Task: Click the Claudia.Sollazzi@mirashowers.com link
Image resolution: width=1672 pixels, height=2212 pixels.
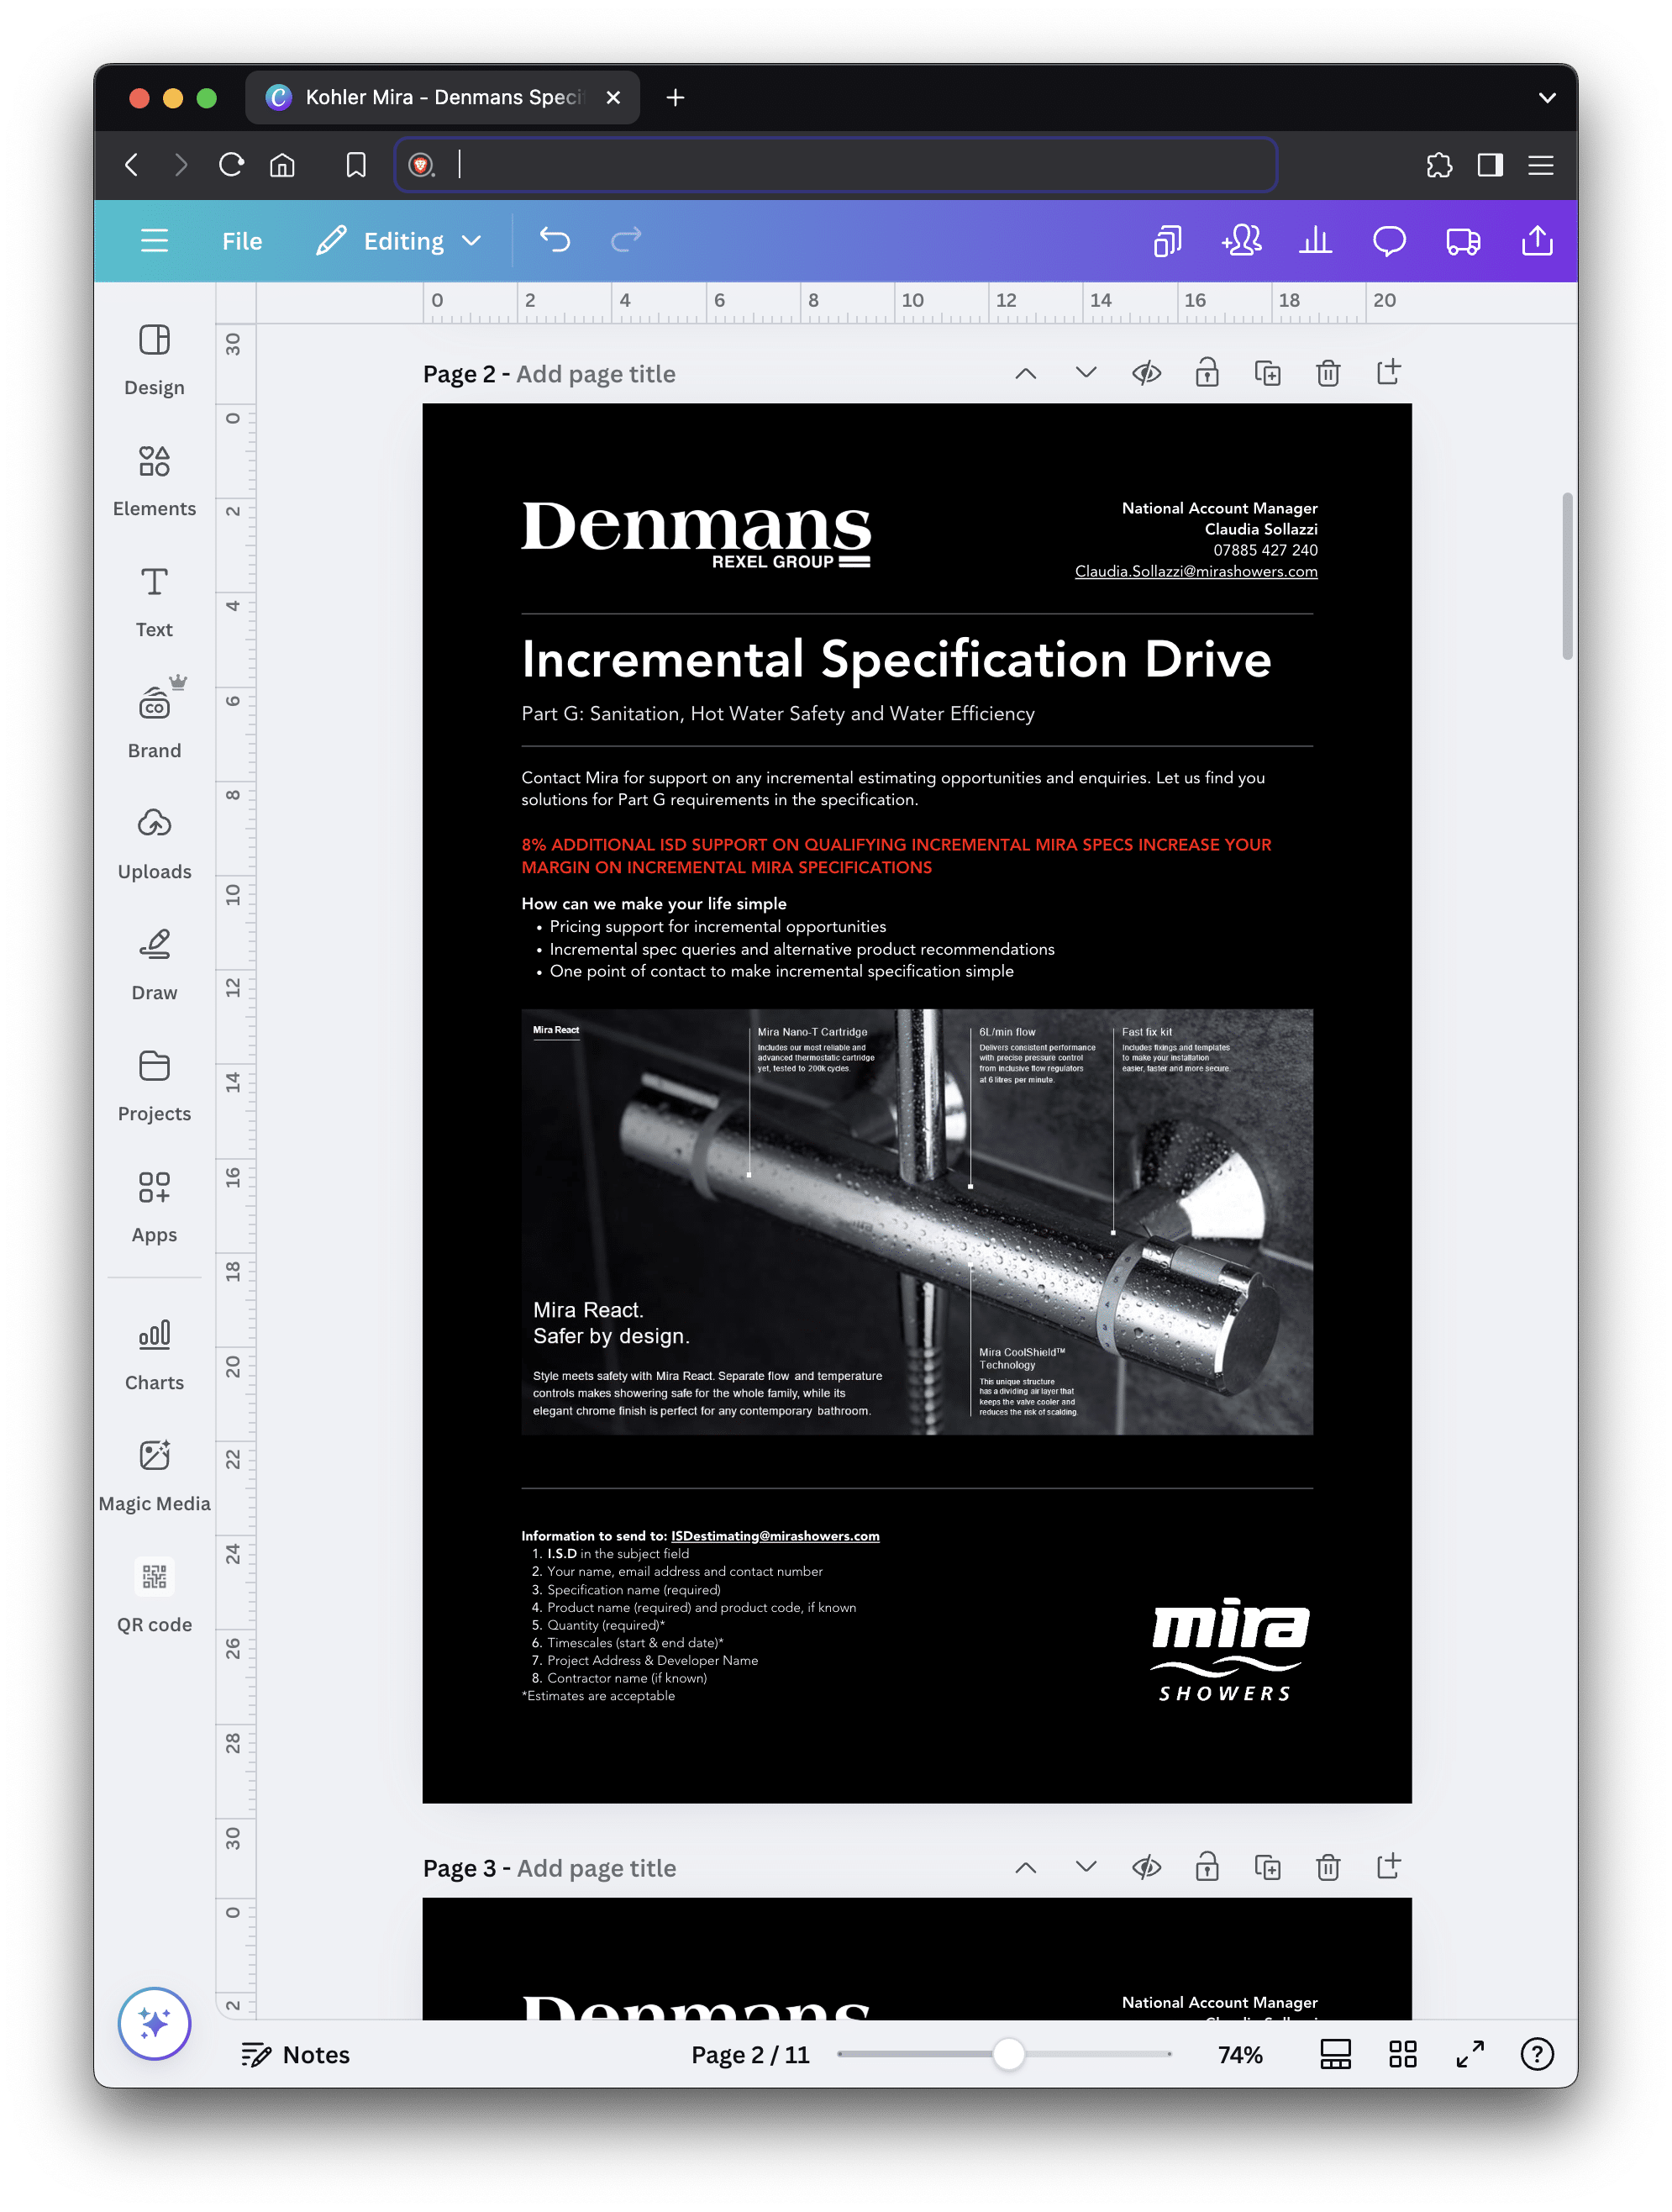Action: 1196,571
